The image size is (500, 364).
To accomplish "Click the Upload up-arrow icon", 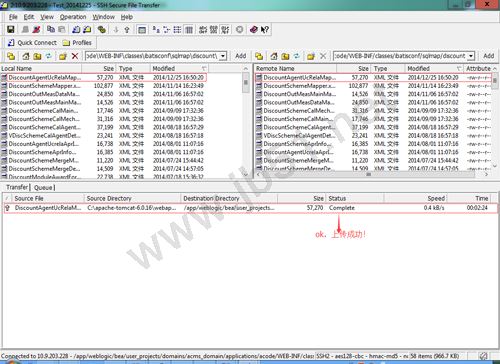I will 127,30.
